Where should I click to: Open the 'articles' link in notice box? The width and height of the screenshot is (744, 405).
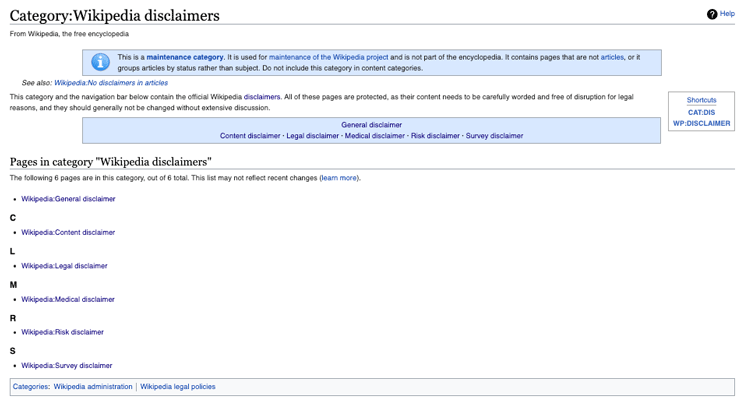612,57
